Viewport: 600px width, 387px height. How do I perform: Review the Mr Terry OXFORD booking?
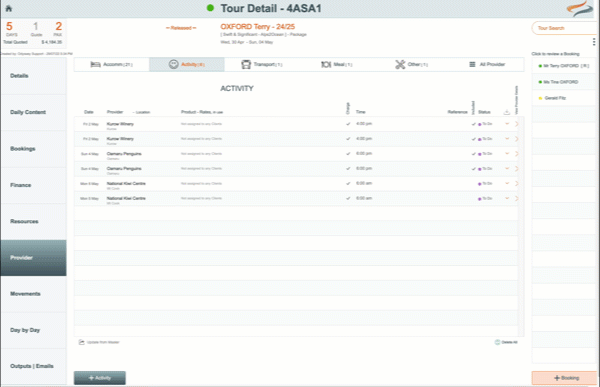(564, 66)
